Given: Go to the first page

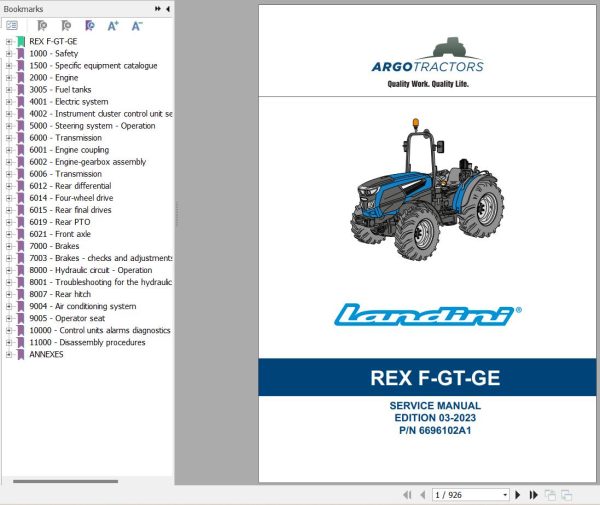Looking at the screenshot, I should coord(407,495).
